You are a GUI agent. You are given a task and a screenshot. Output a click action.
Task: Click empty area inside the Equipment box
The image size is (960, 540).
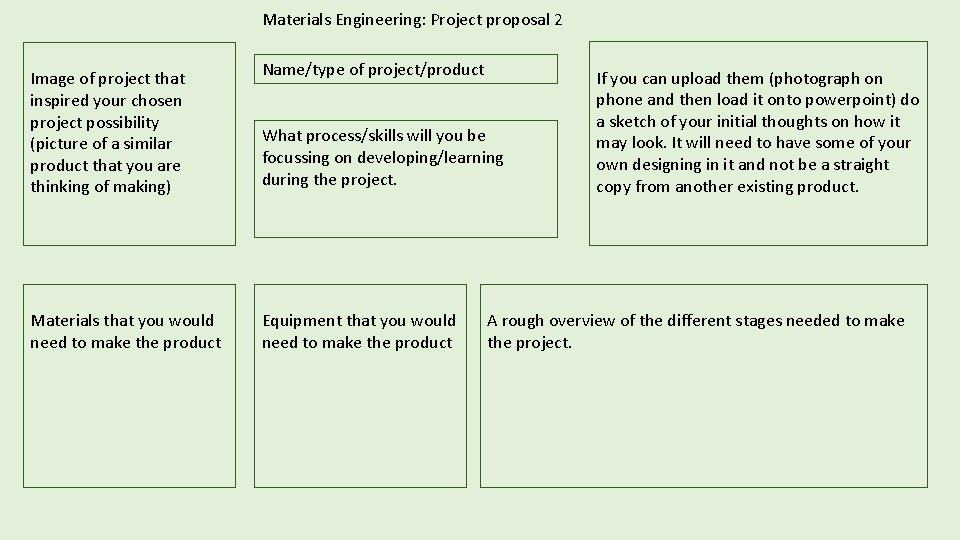tap(360, 419)
